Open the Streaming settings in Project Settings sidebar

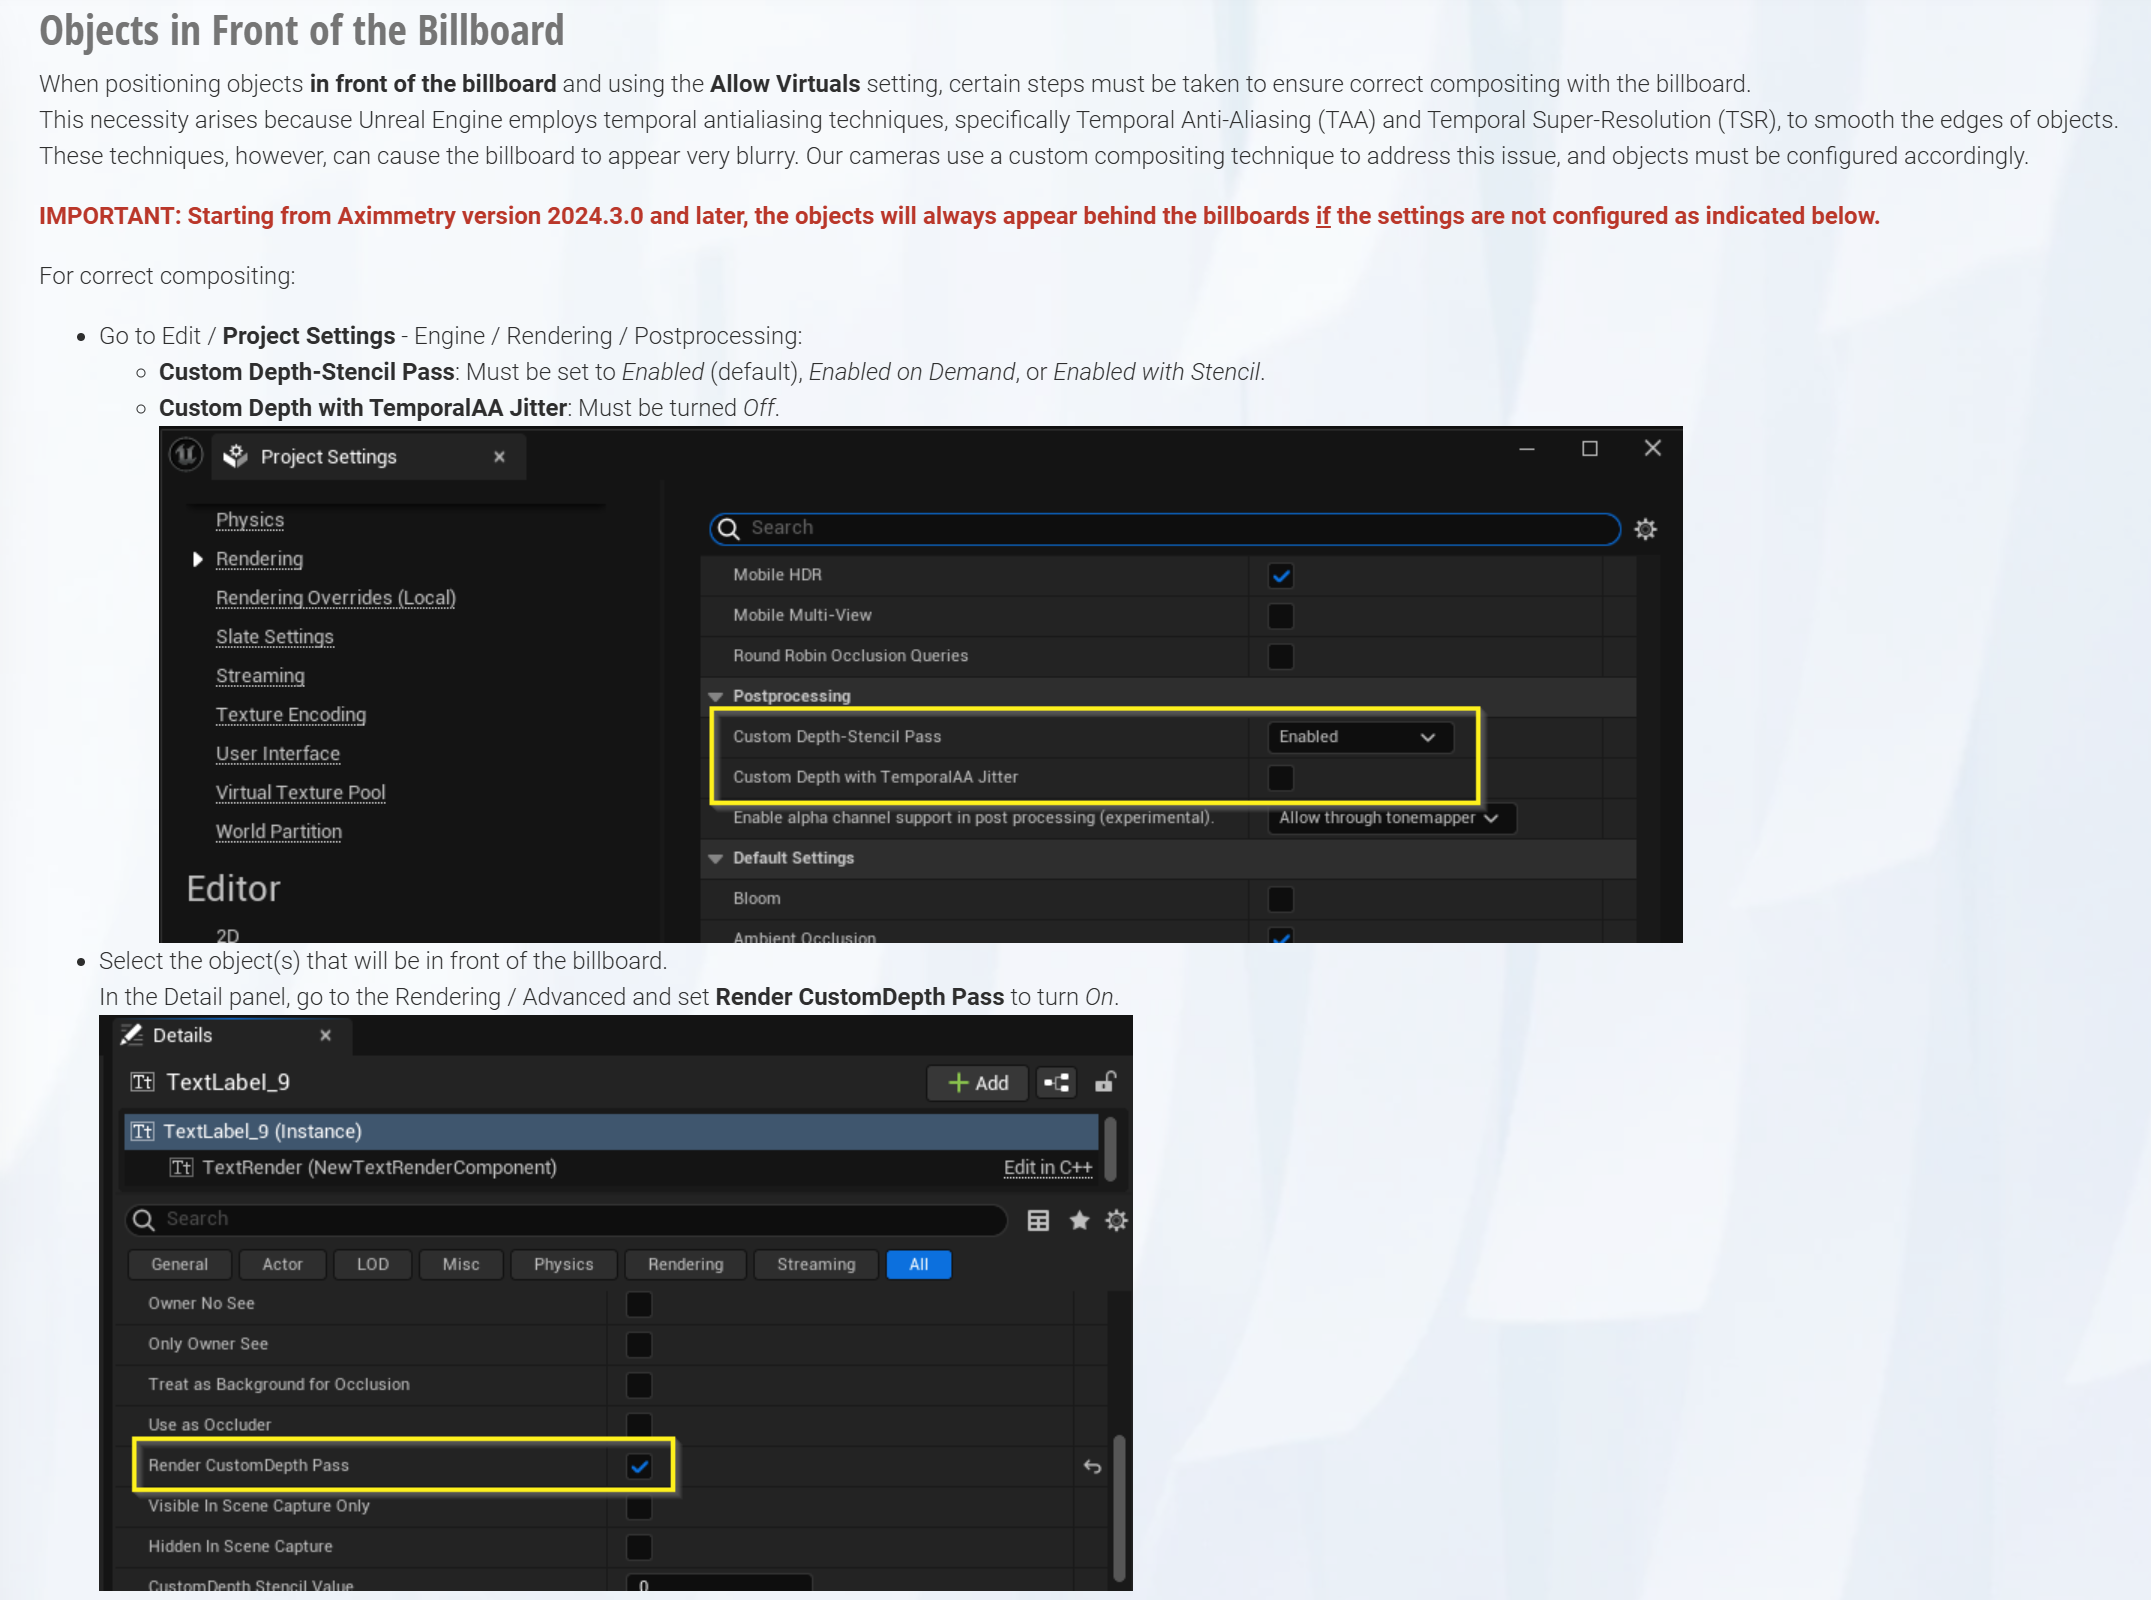(x=260, y=676)
